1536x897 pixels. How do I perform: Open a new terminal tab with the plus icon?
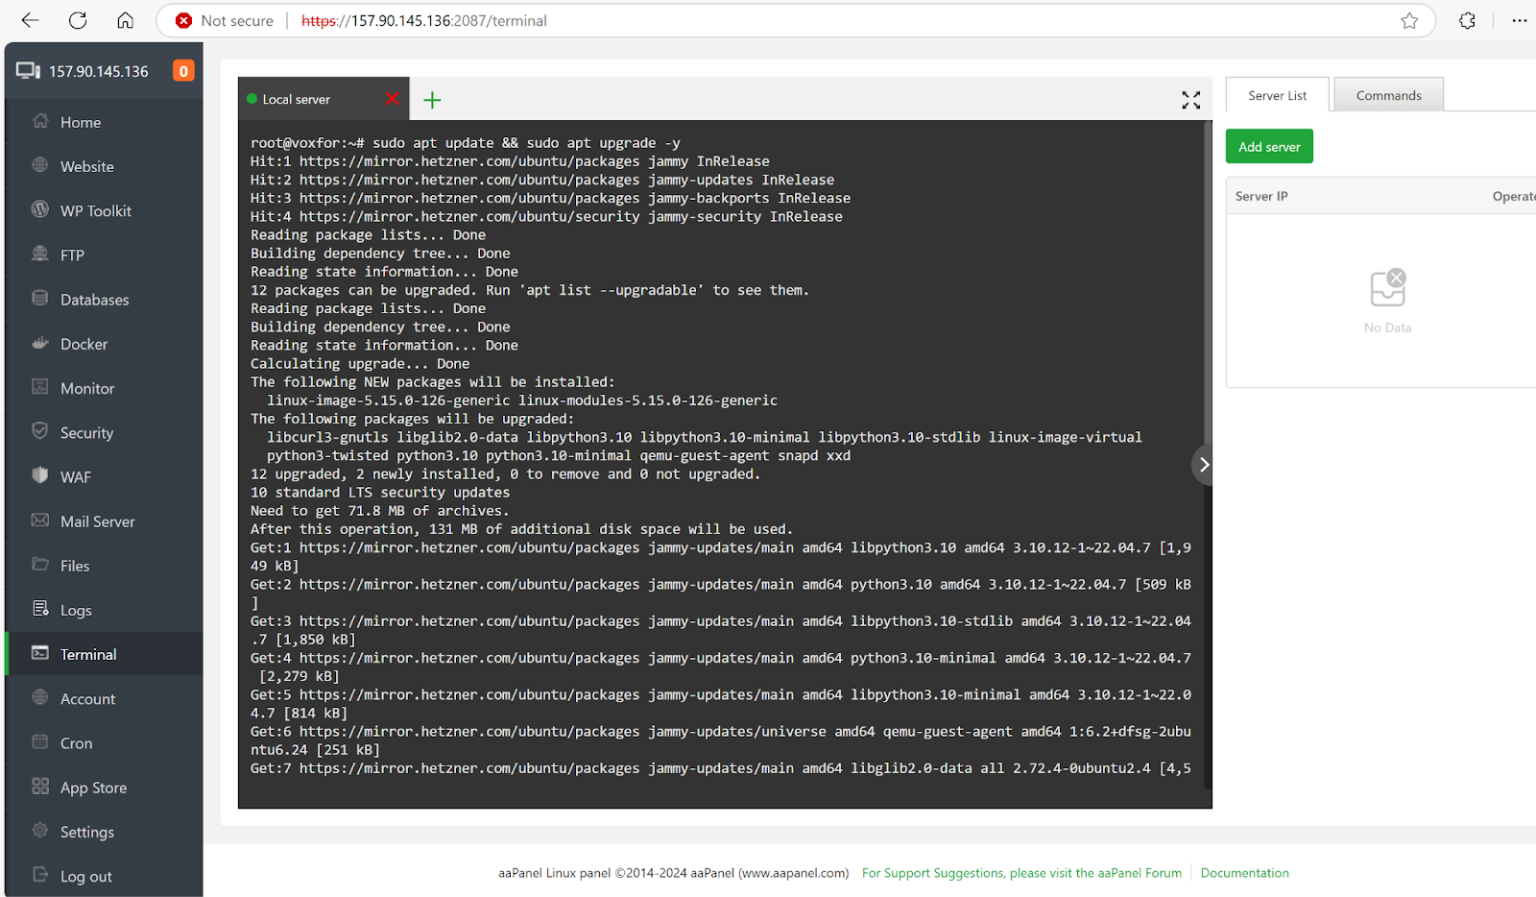(431, 99)
